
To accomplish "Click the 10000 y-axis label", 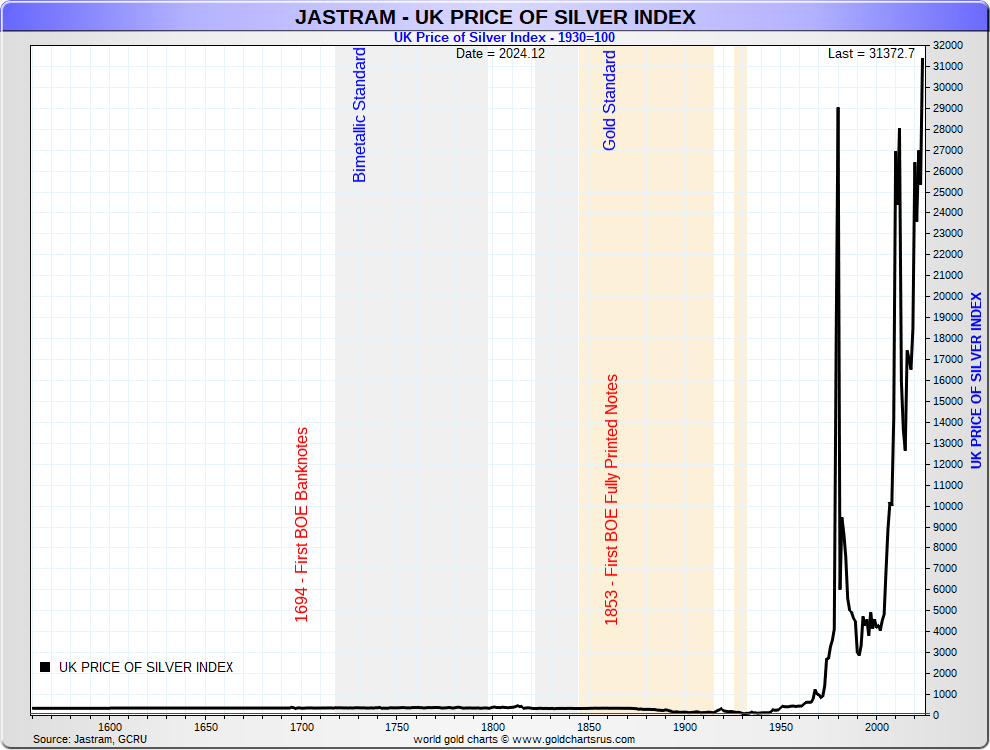I will 948,506.
